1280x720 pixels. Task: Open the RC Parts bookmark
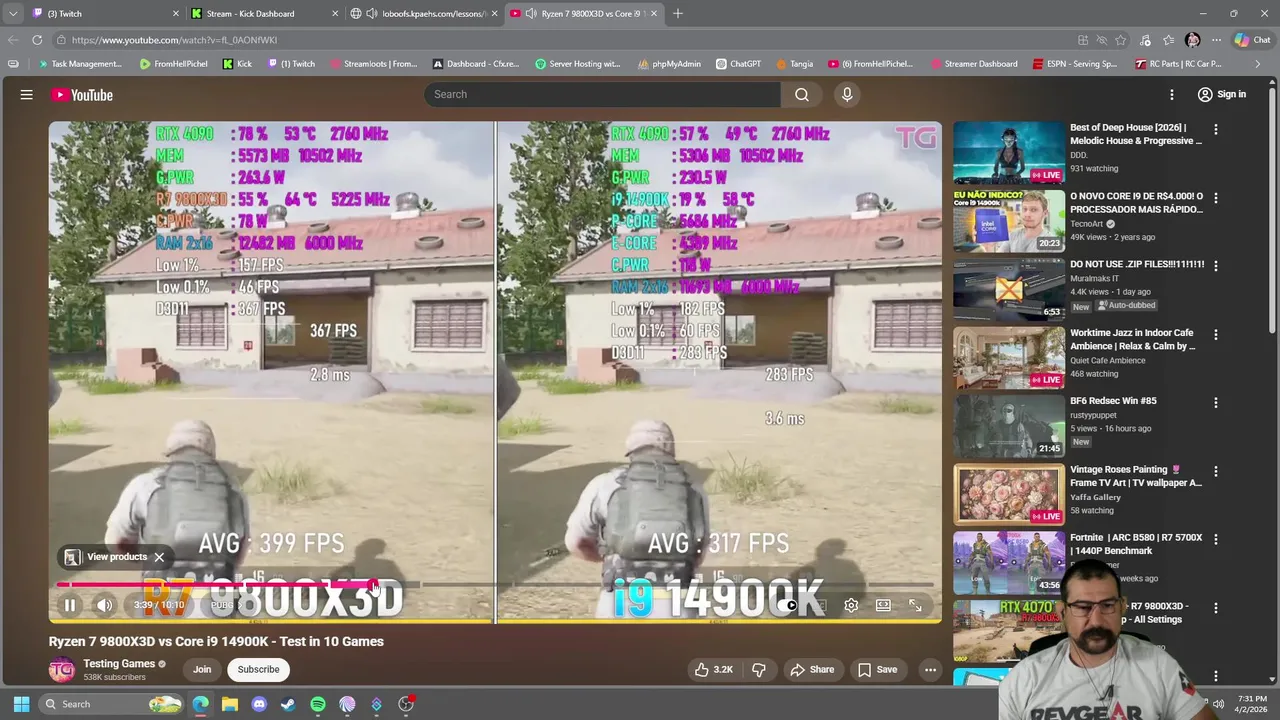(x=1178, y=64)
